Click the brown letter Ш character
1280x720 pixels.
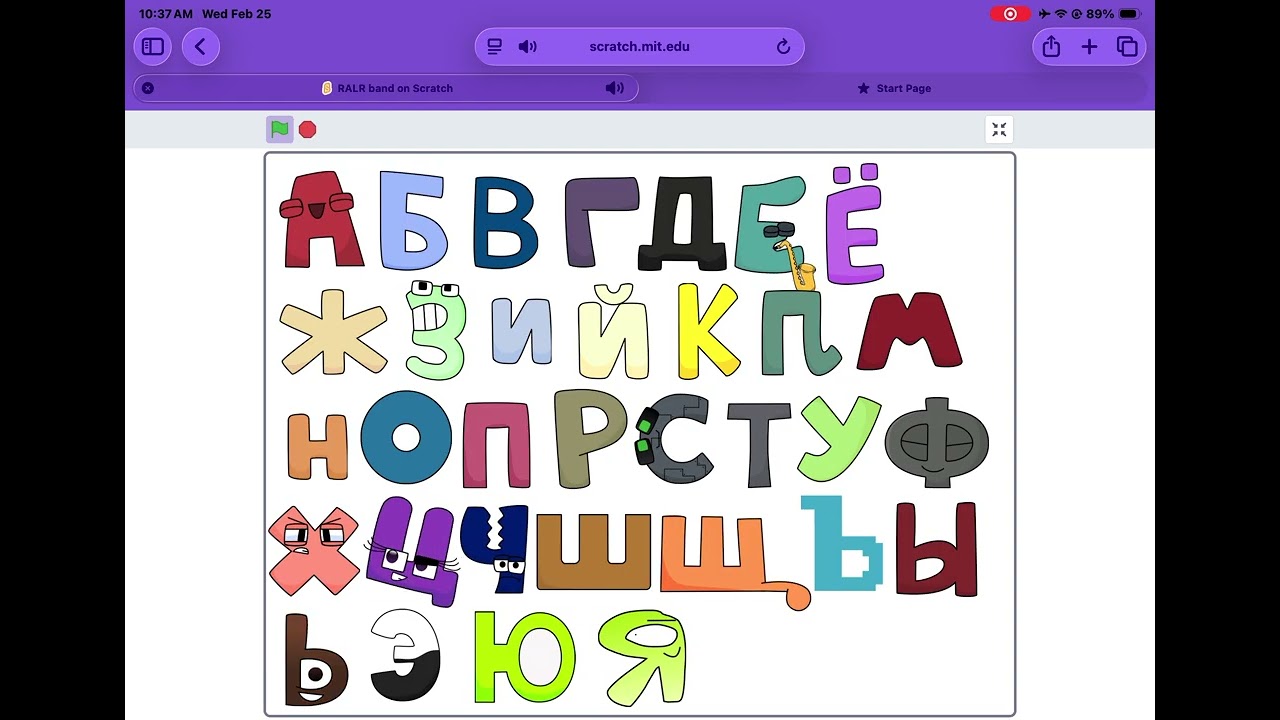click(594, 551)
